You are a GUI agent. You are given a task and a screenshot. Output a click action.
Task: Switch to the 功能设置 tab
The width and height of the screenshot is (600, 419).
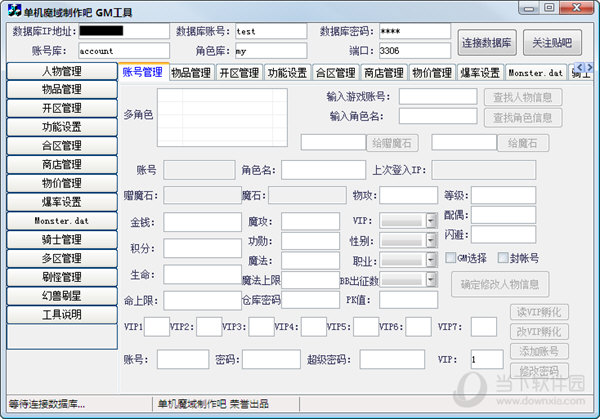pos(288,73)
